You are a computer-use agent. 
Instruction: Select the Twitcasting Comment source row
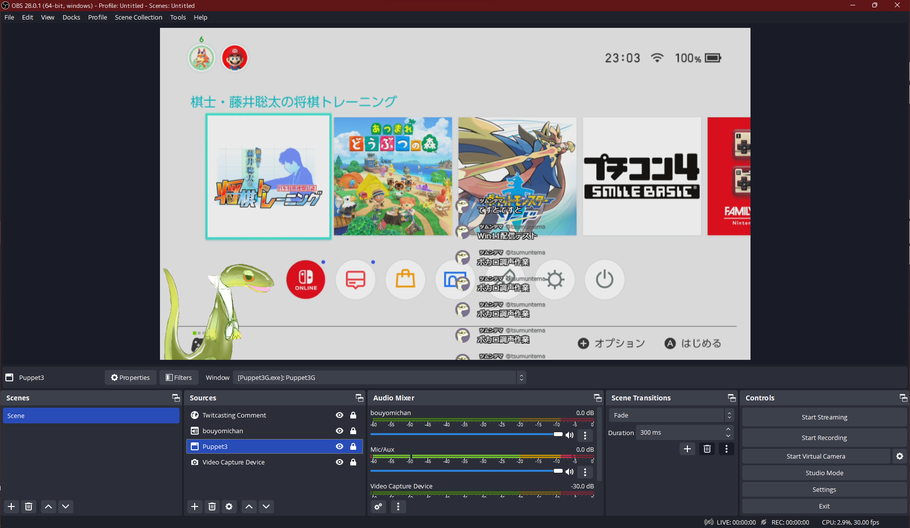pyautogui.click(x=275, y=415)
